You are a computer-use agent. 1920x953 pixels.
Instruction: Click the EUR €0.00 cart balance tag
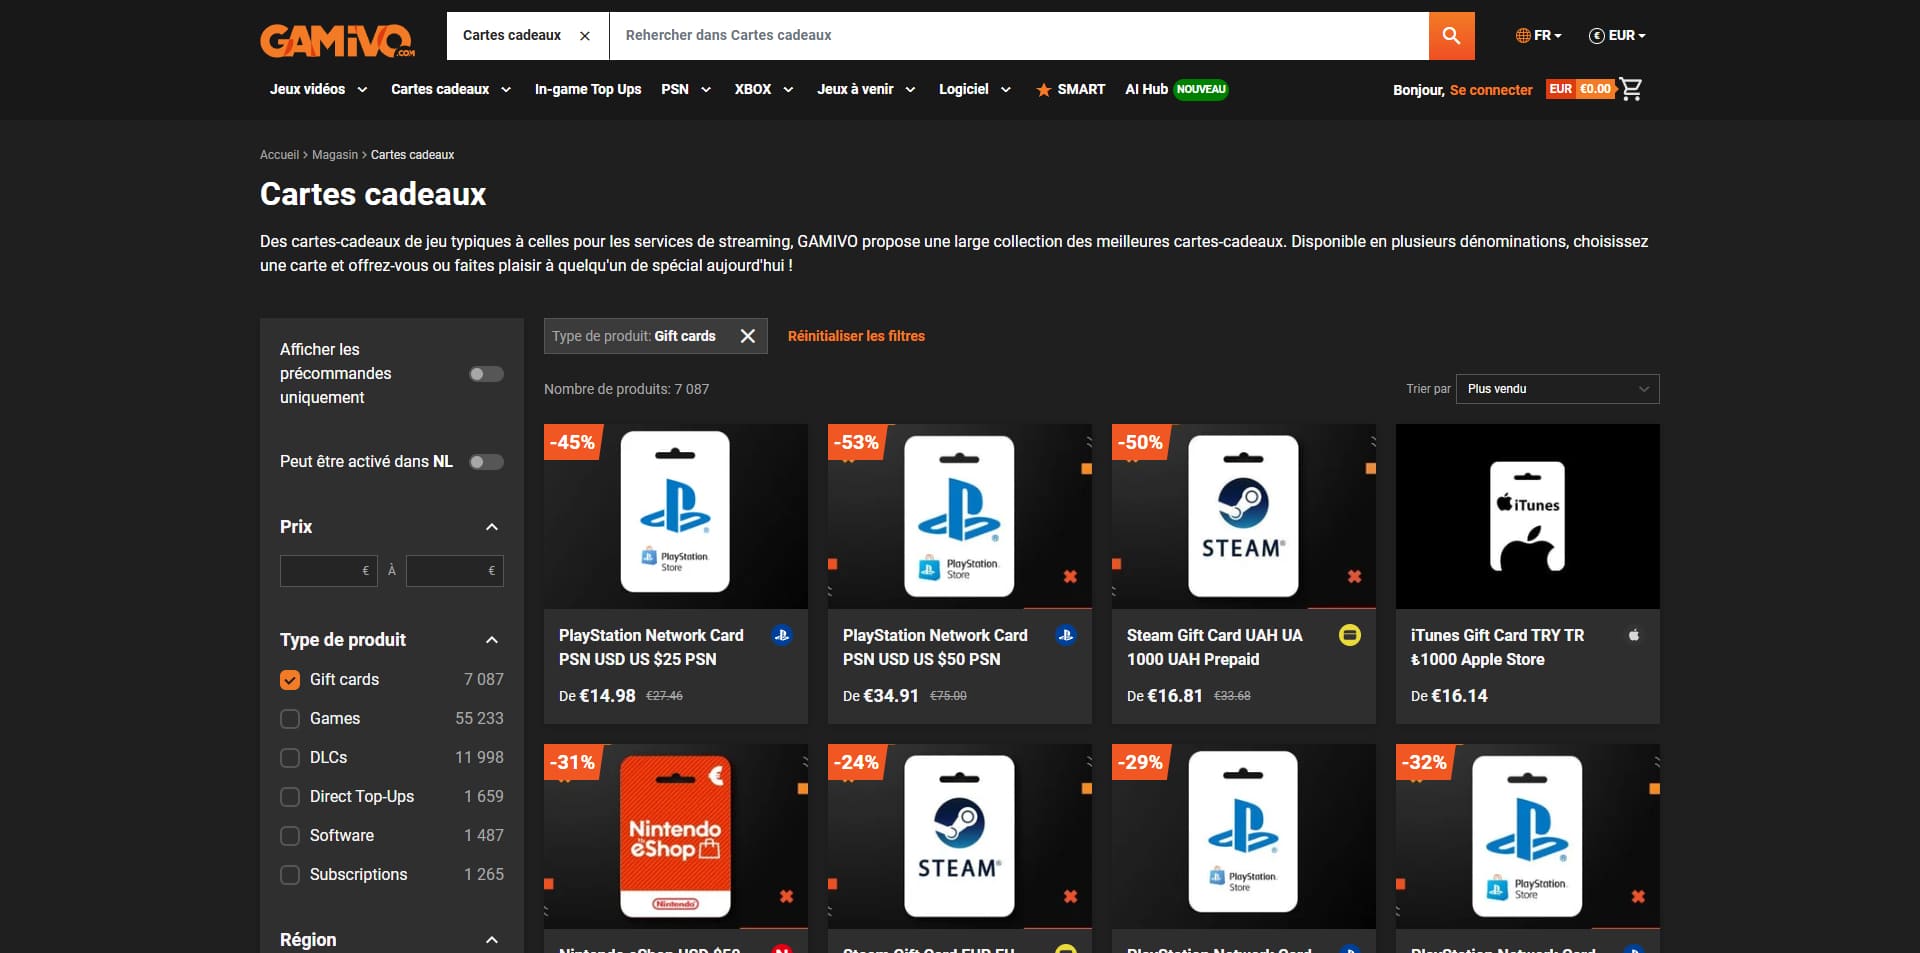pyautogui.click(x=1580, y=89)
